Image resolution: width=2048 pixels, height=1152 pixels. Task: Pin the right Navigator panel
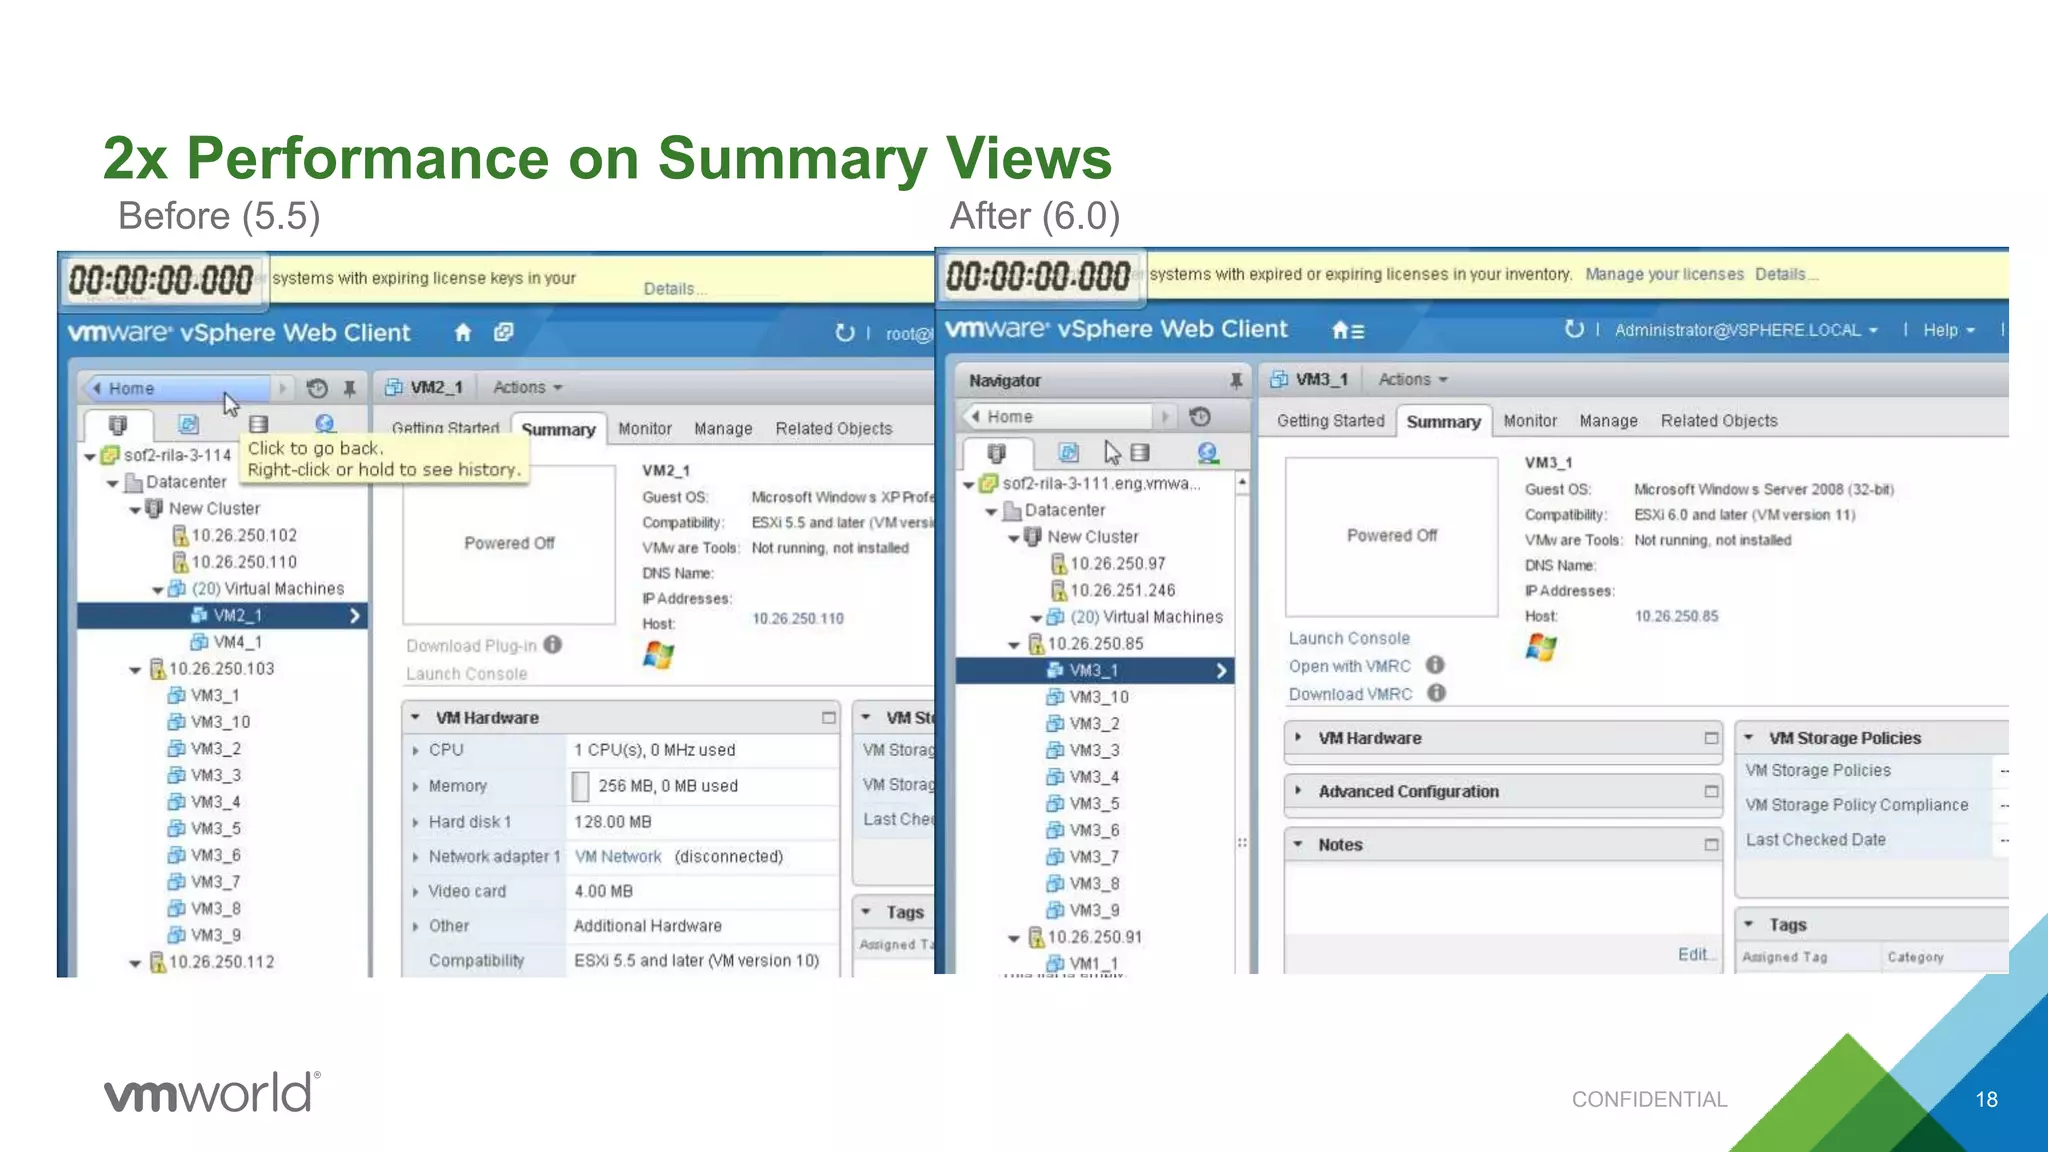click(1236, 381)
